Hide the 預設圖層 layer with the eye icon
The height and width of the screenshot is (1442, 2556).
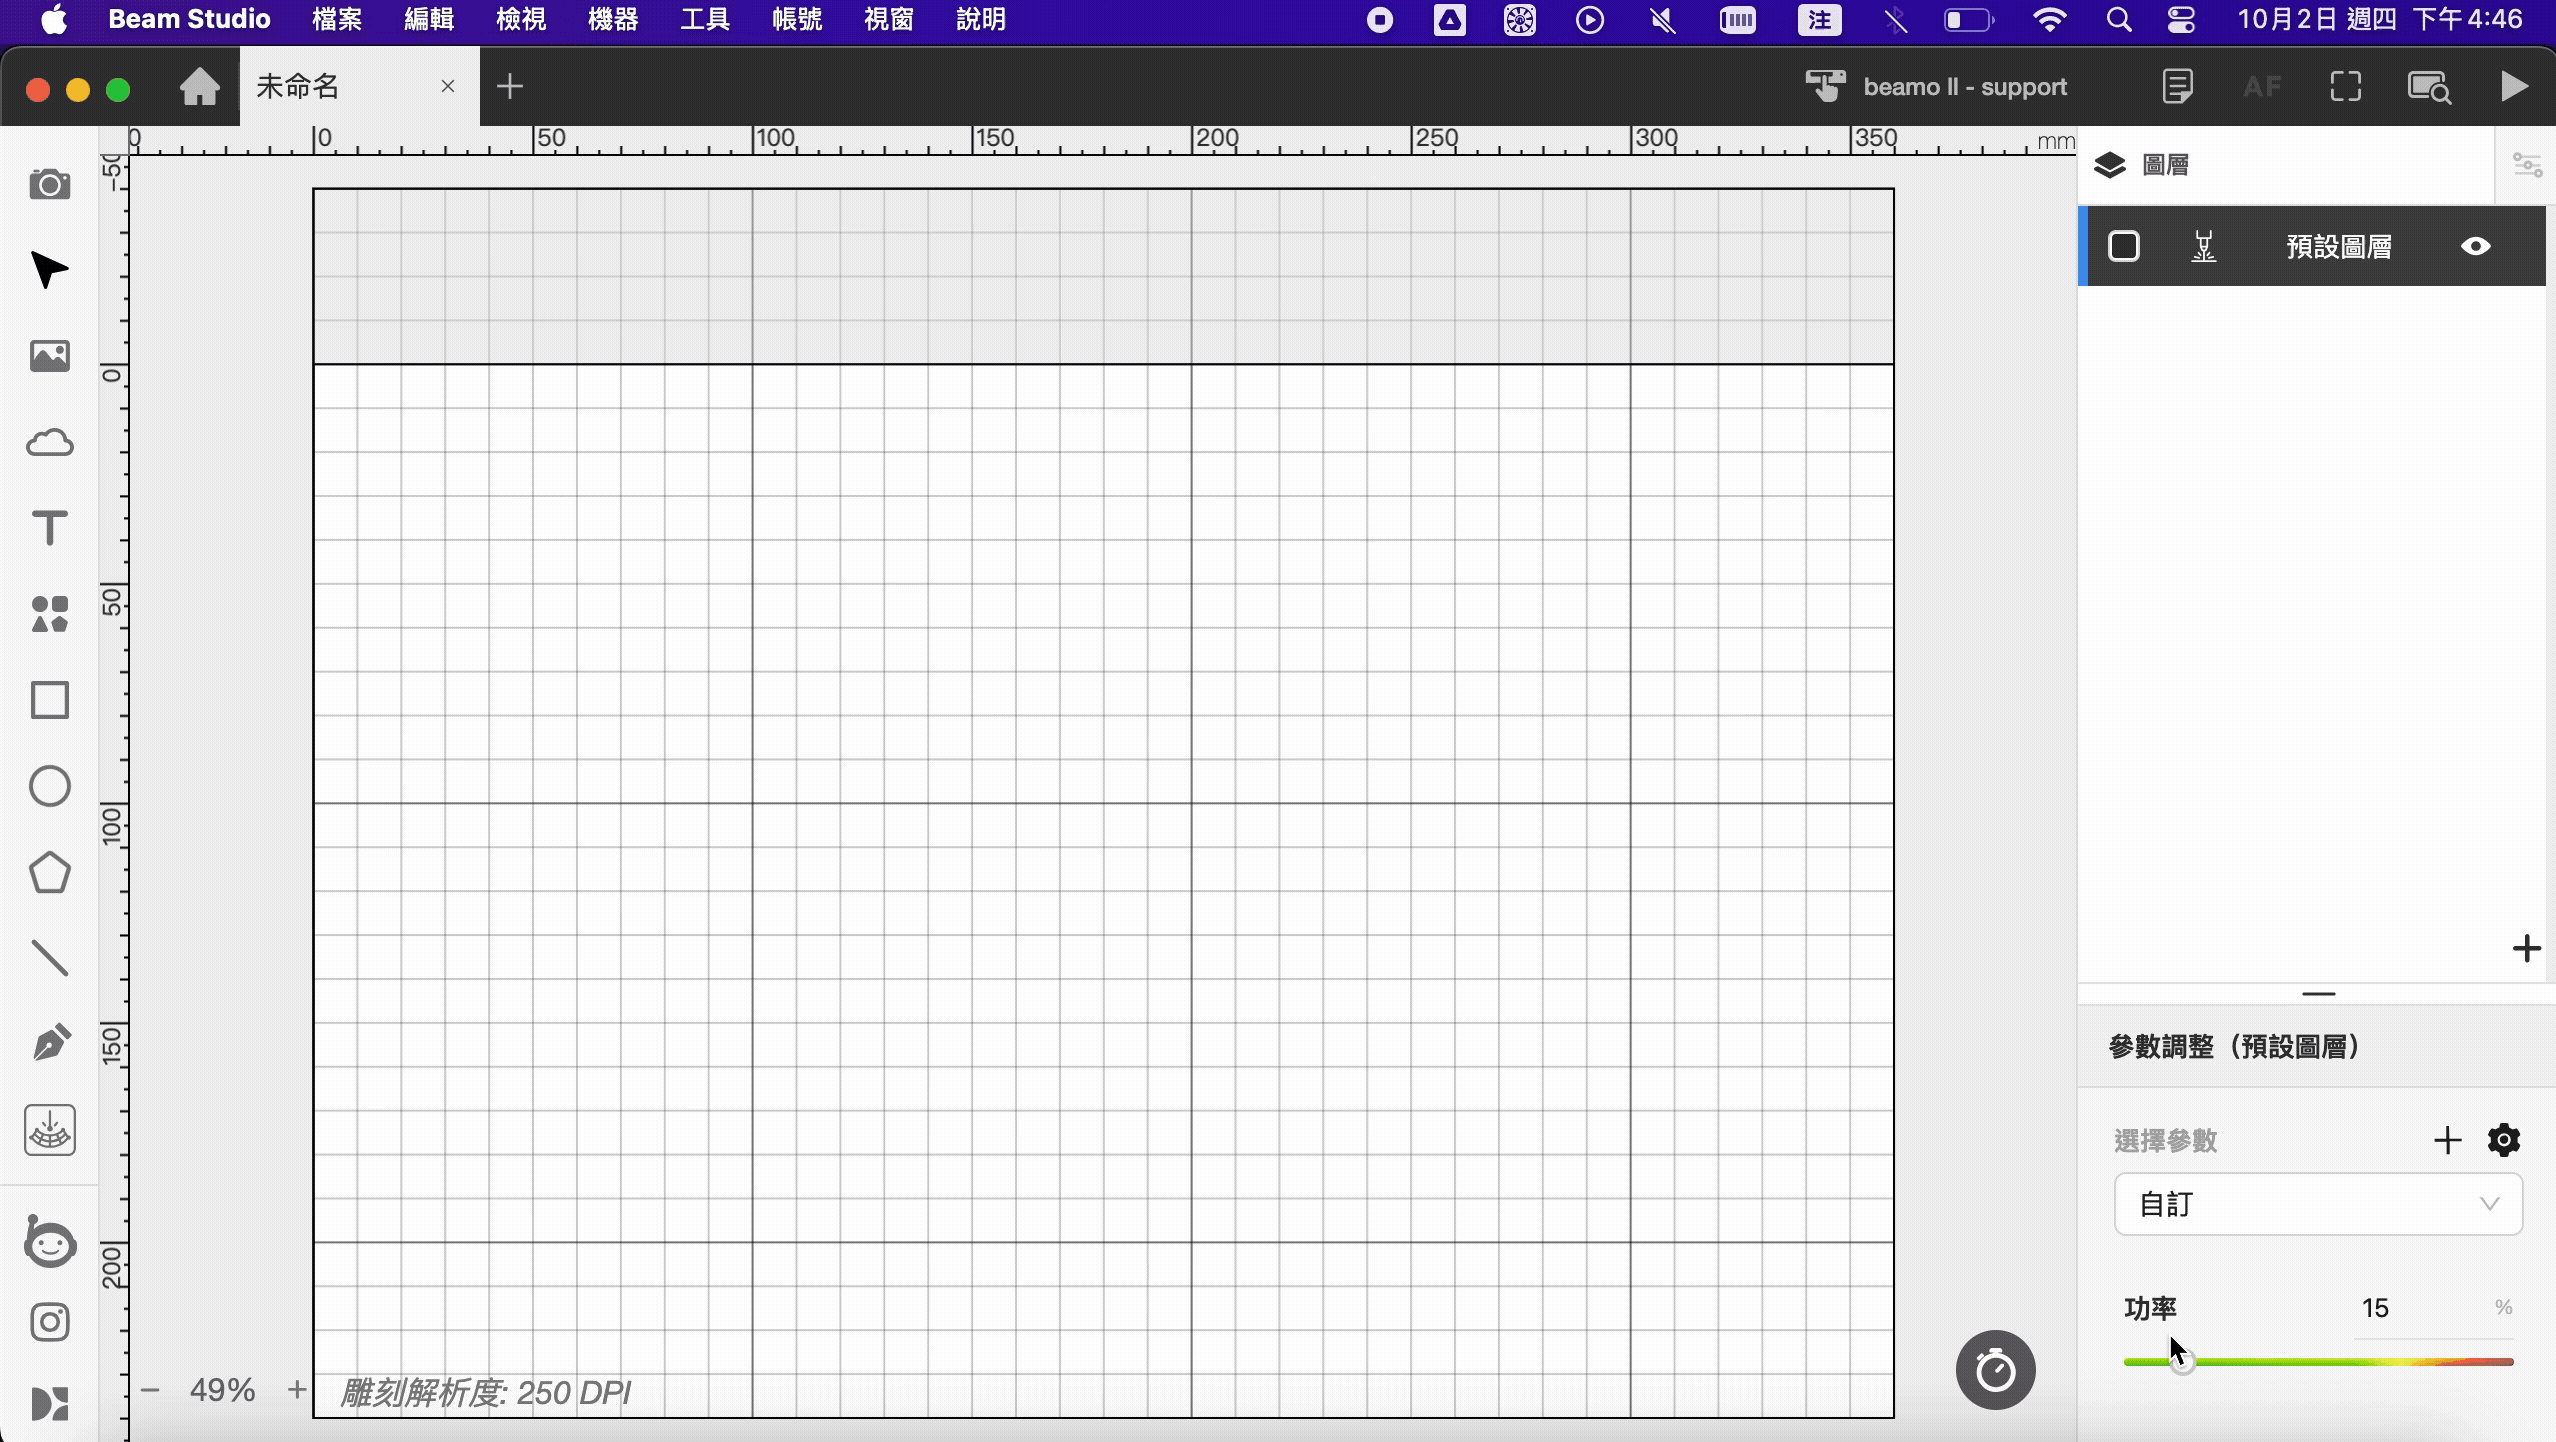point(2476,246)
